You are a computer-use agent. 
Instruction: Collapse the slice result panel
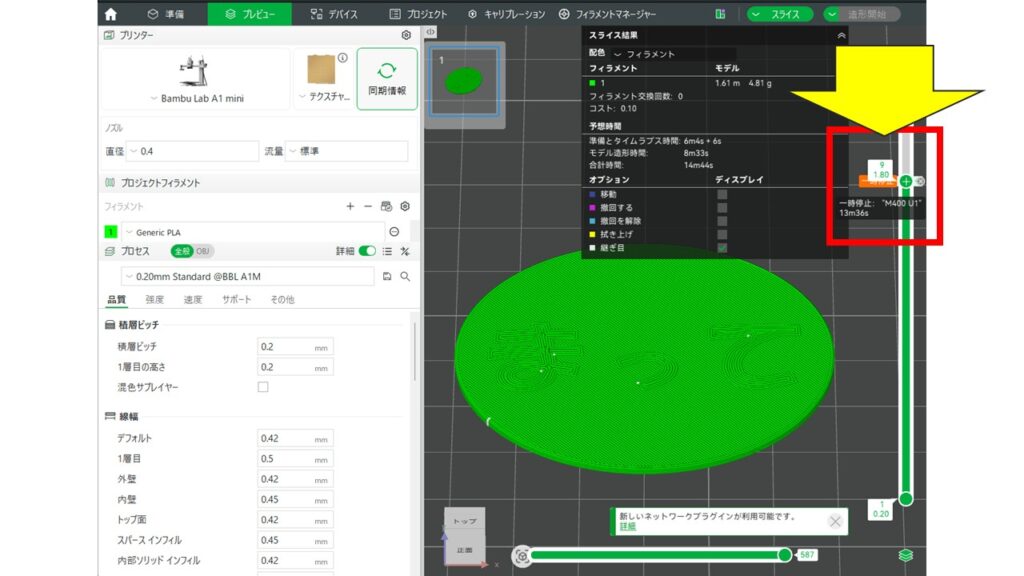click(x=841, y=35)
